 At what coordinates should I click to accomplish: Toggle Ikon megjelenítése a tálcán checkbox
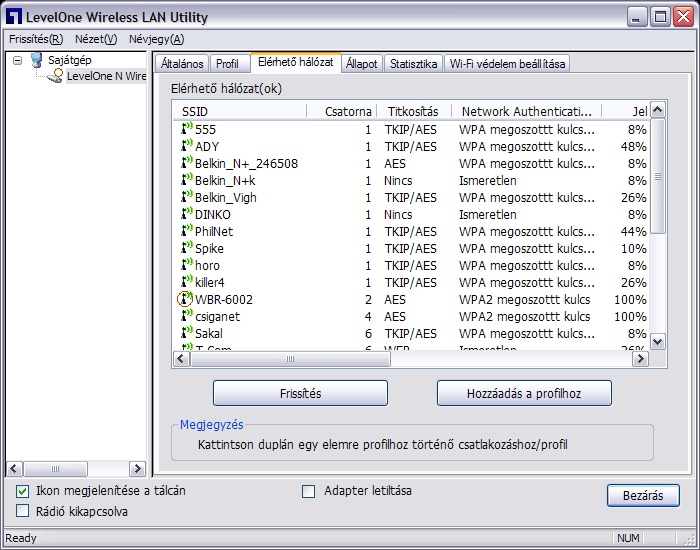(x=22, y=492)
